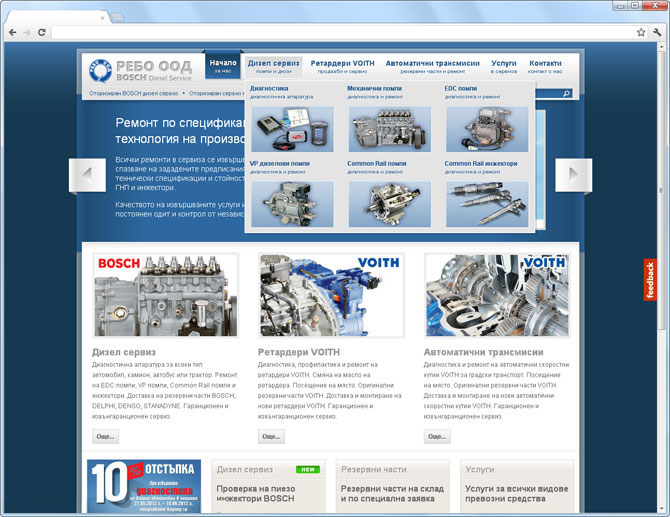The image size is (670, 517).
Task: Click the browser back arrow
Action: [13, 32]
